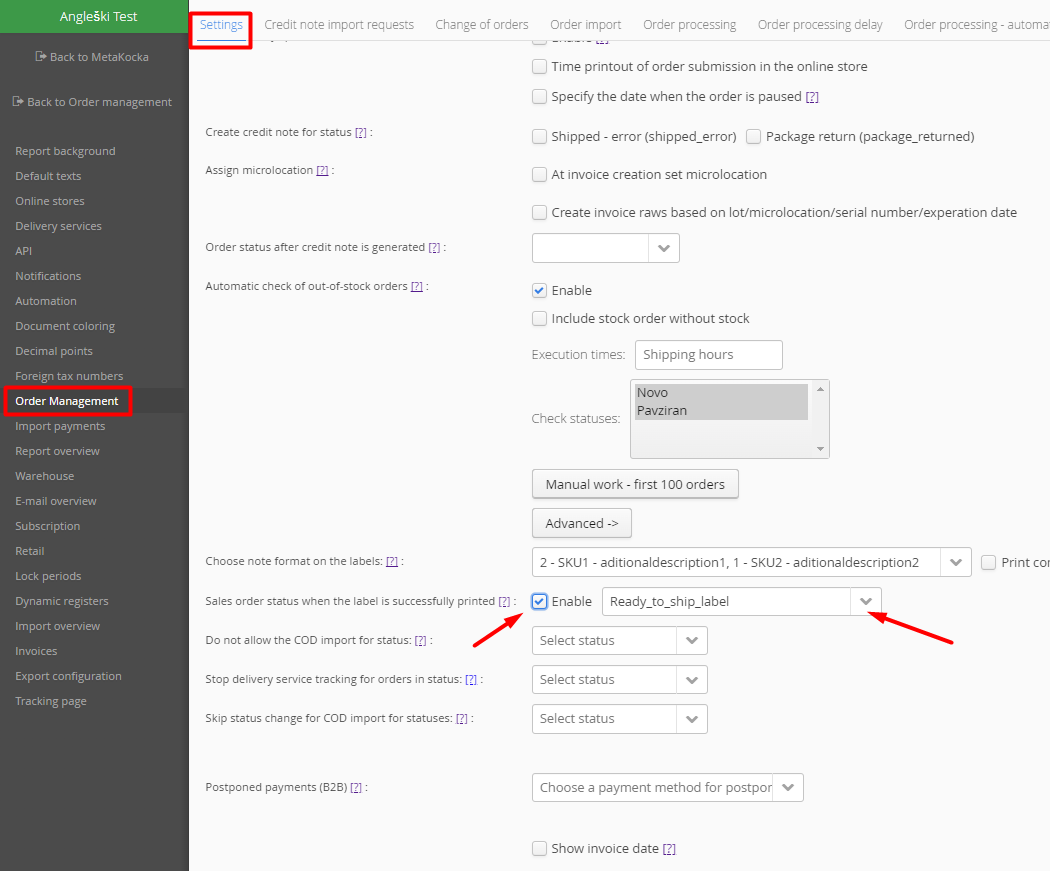Viewport: 1050px width, 871px height.
Task: Open Online stores in sidebar
Action: (x=50, y=201)
